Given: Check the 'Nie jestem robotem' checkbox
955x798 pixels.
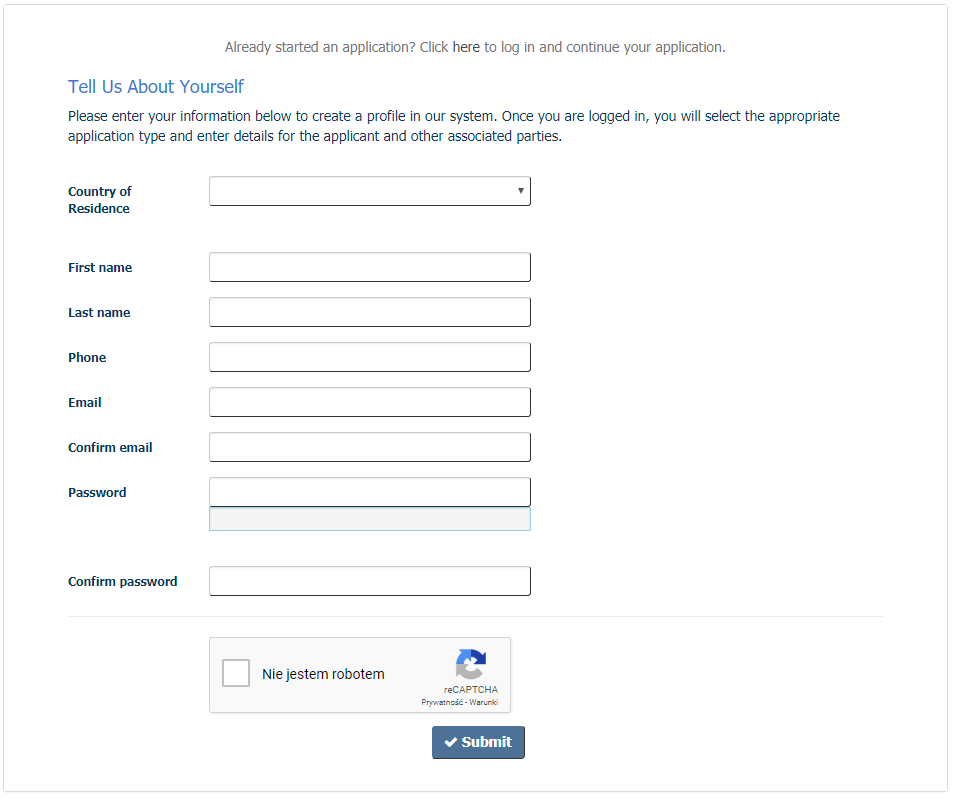Looking at the screenshot, I should point(236,673).
